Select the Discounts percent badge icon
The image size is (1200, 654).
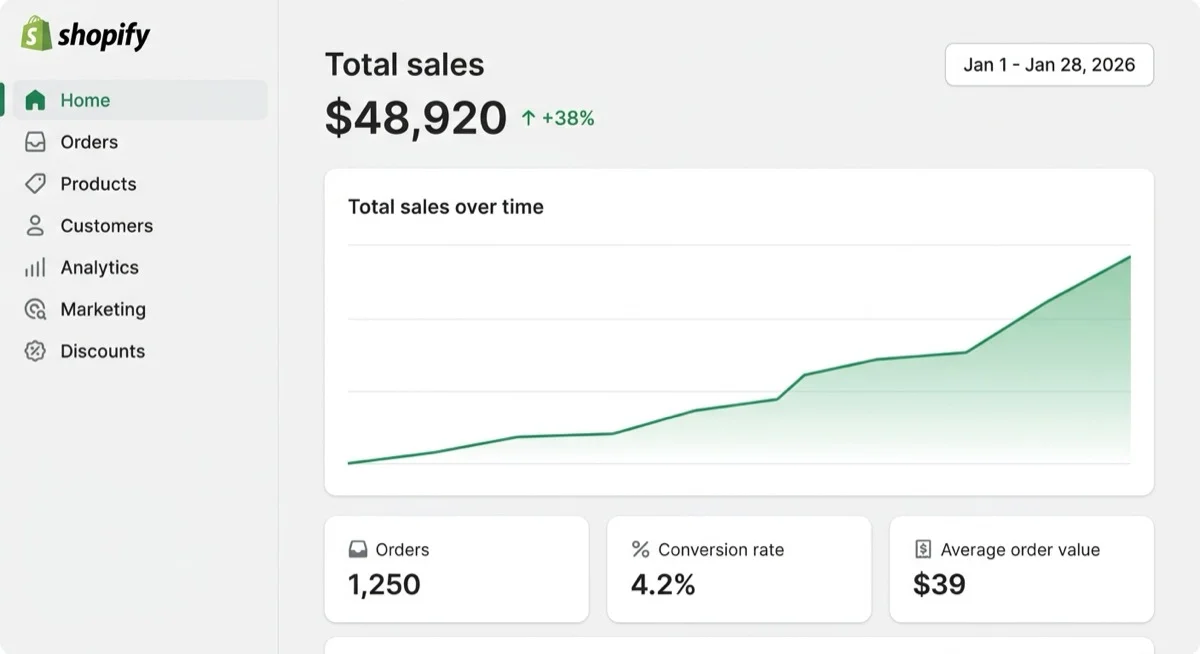35,351
